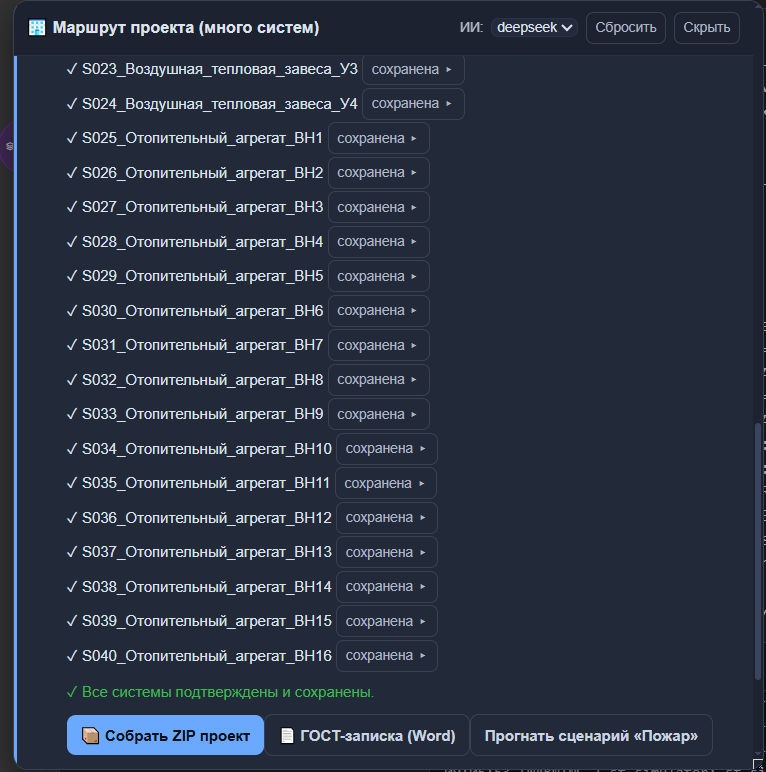The width and height of the screenshot is (766, 772).
Task: Expand сохранена for S031 Отопительный агрегат ВН7
Action: pos(379,345)
